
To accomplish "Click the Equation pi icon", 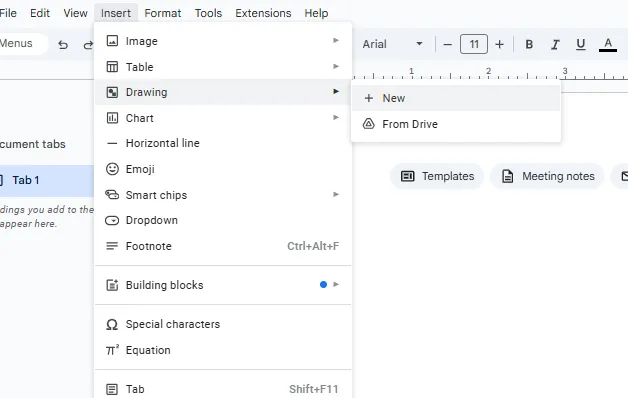I will click(x=112, y=350).
